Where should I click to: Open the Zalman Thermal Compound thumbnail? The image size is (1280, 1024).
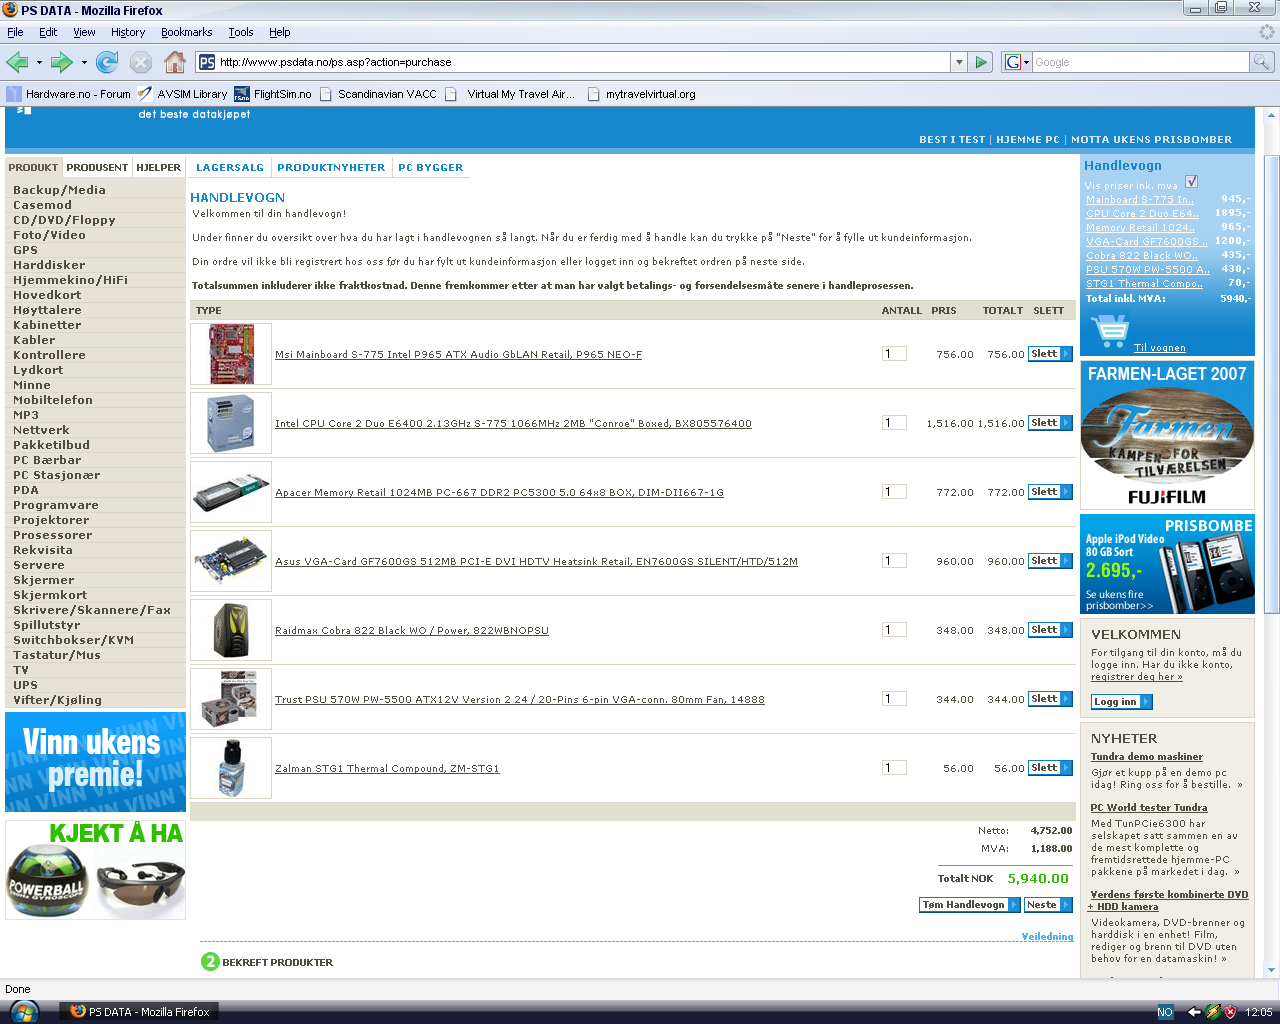(x=231, y=768)
